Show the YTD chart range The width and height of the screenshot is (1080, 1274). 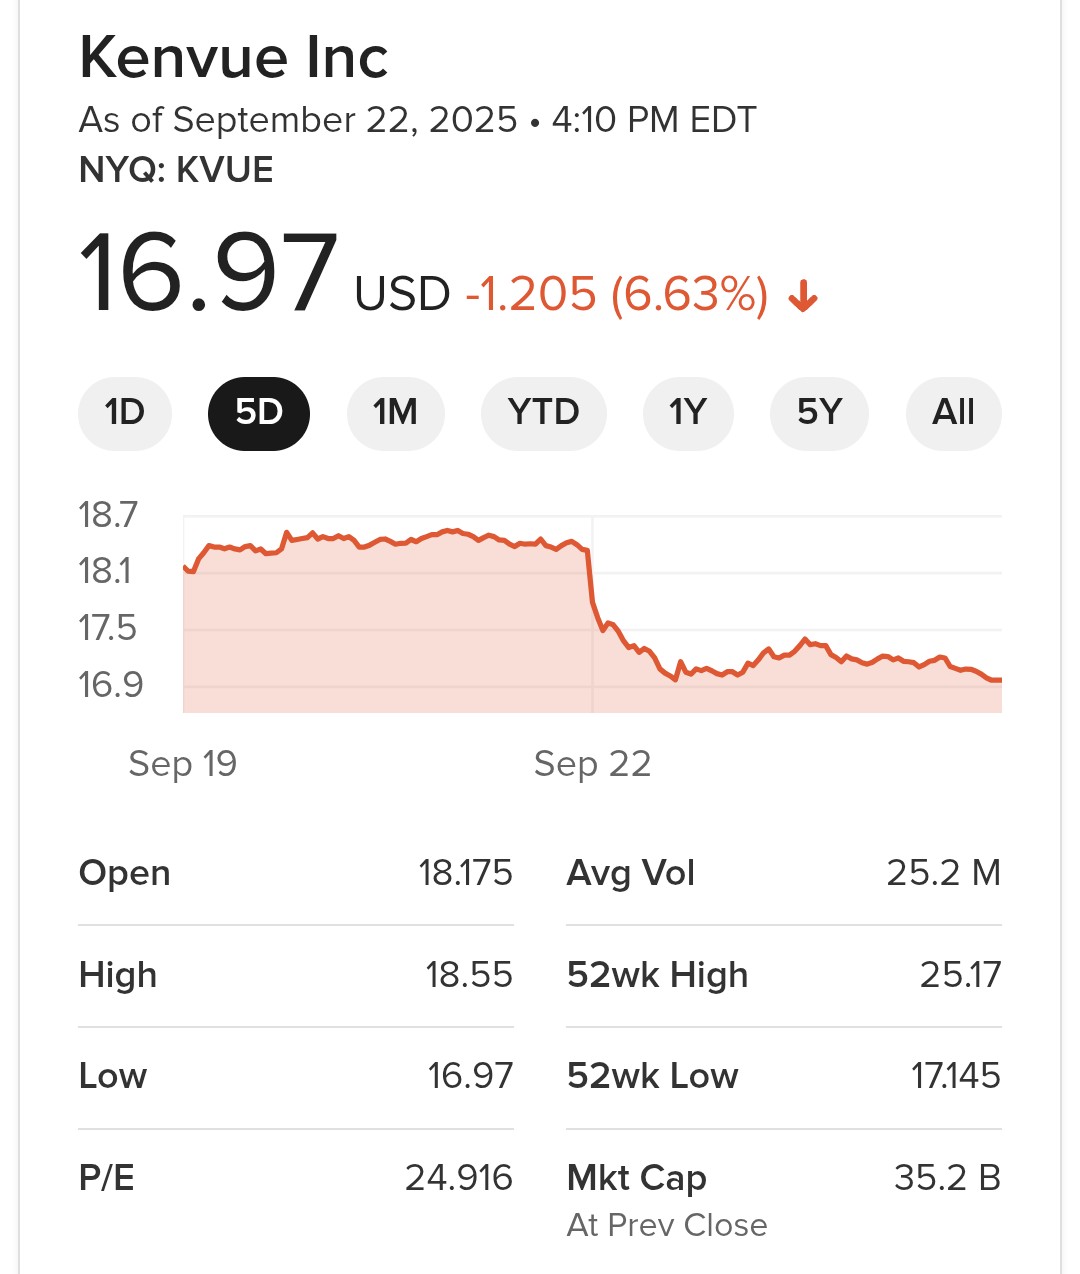pos(543,412)
